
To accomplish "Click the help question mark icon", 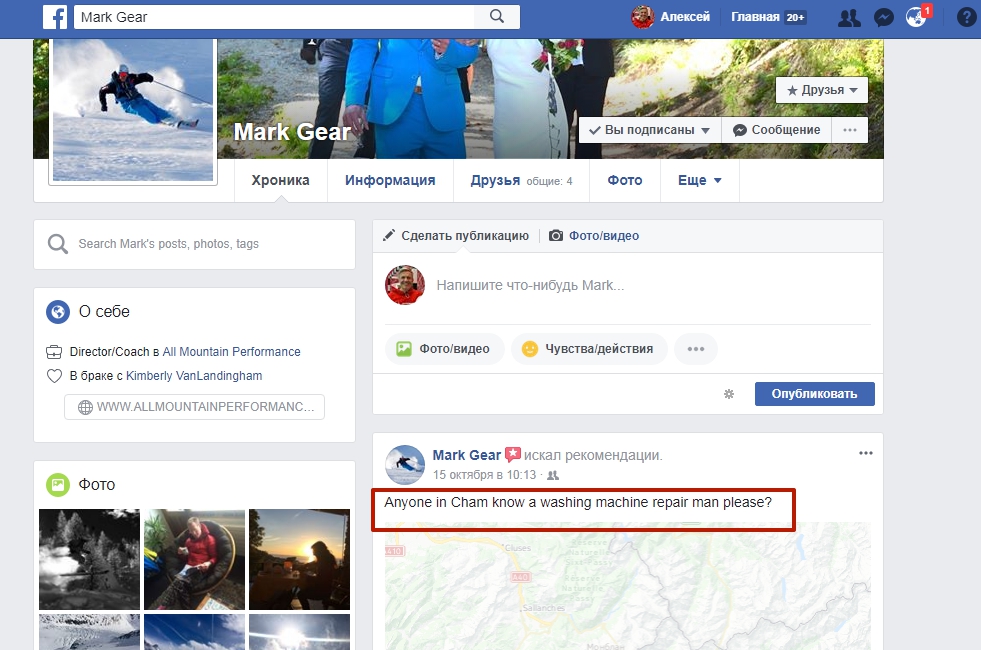I will [966, 17].
